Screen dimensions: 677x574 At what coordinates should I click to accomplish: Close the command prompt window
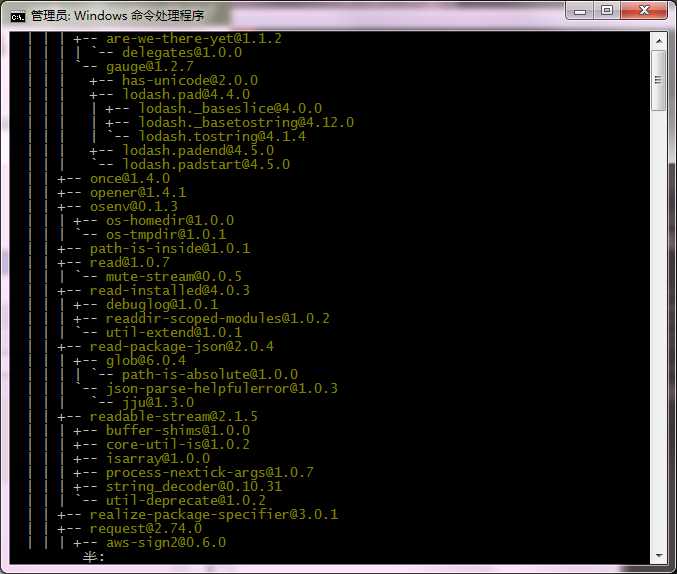644,10
